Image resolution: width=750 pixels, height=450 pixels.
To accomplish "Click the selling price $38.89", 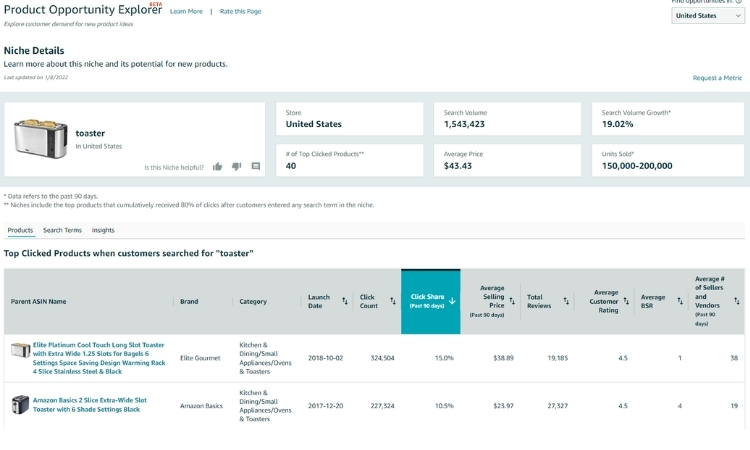I will click(x=503, y=358).
